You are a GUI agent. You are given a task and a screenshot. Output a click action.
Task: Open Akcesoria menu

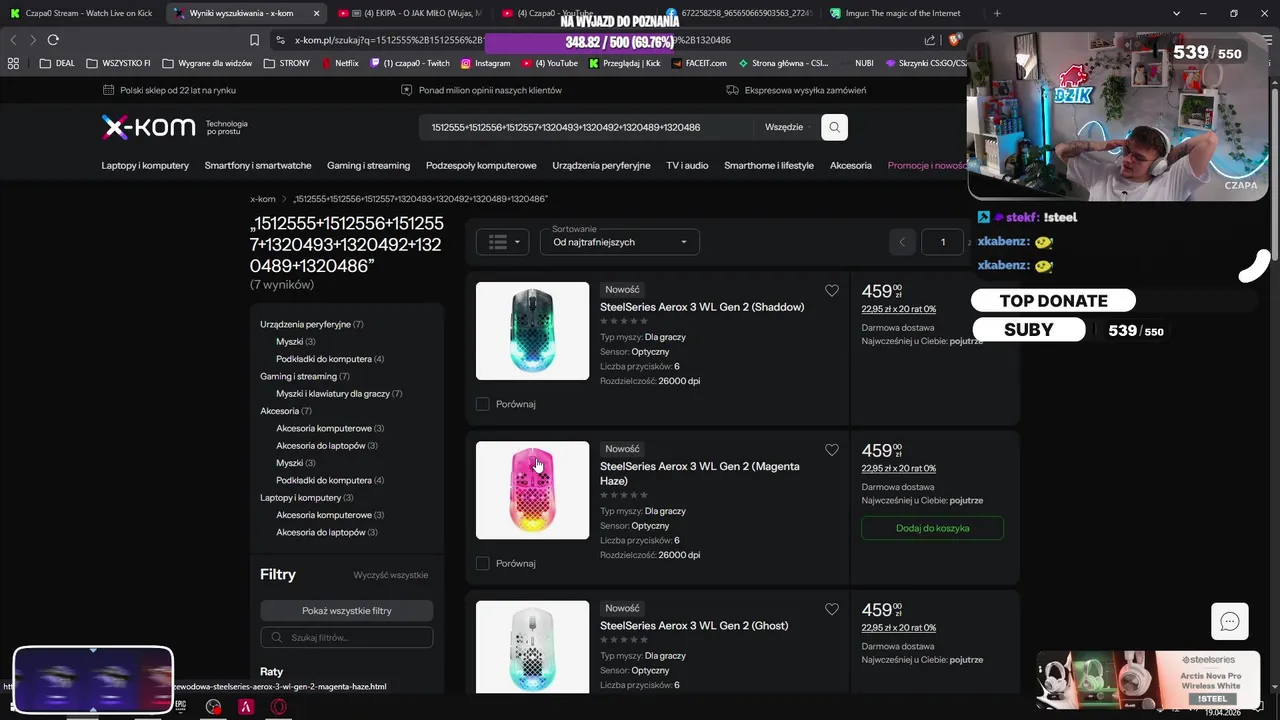[x=851, y=165]
